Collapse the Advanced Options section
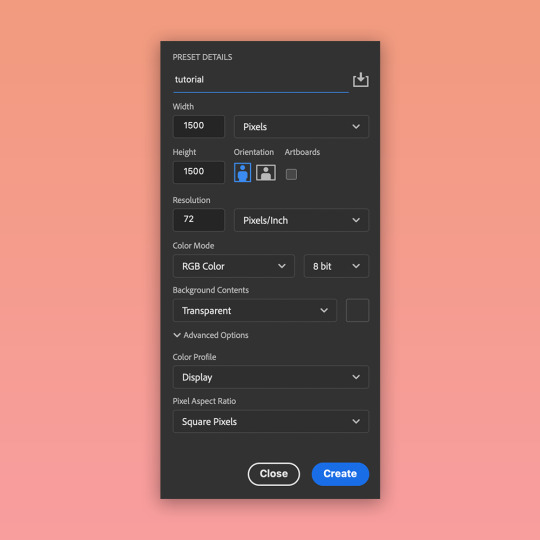The height and width of the screenshot is (540, 540). pyautogui.click(x=210, y=335)
